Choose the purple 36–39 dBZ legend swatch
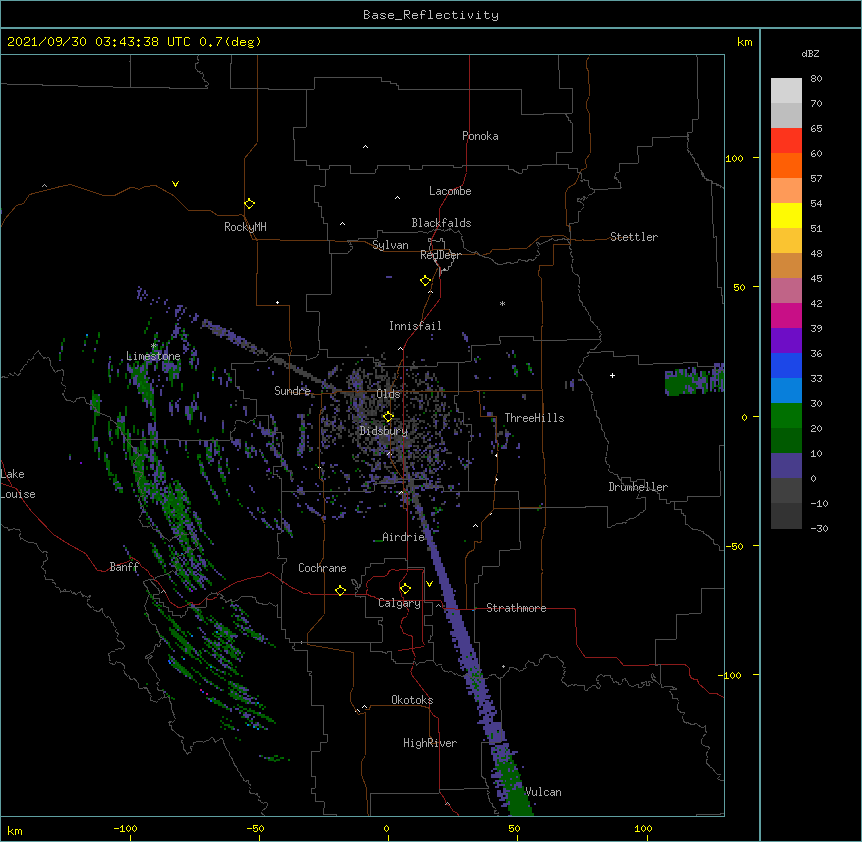 click(786, 341)
